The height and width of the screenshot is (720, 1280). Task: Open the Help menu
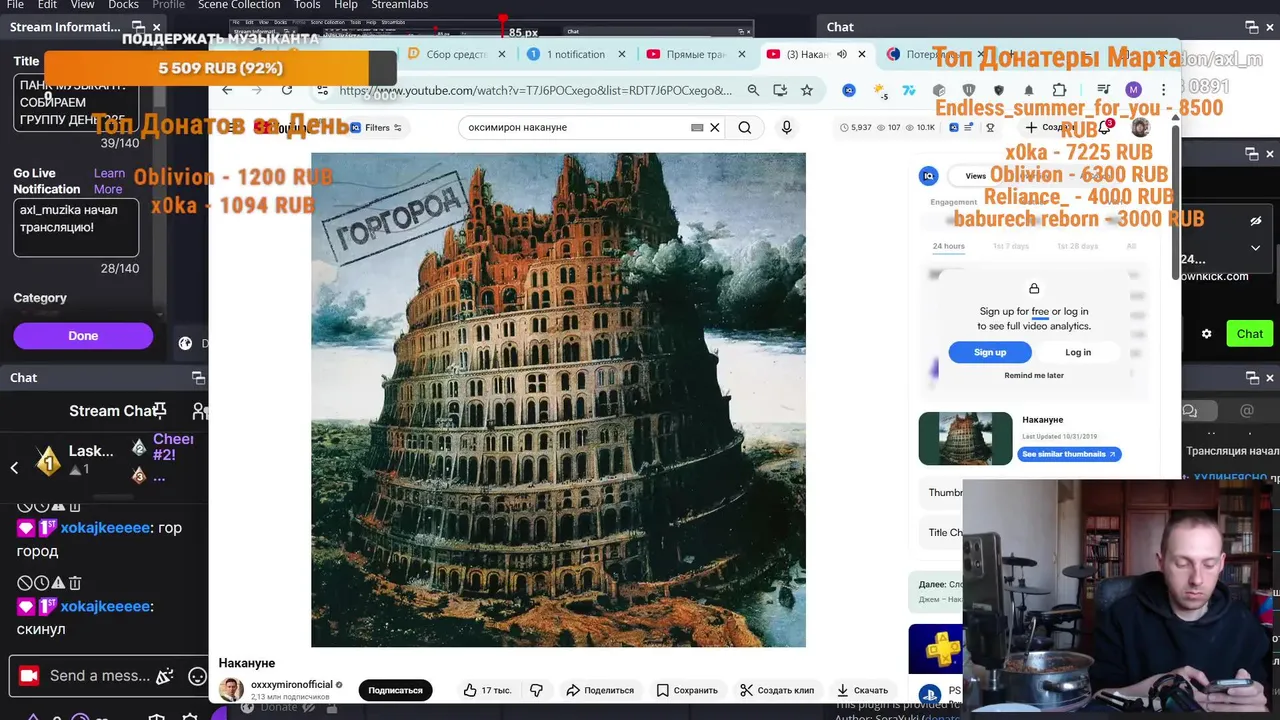[x=346, y=5]
